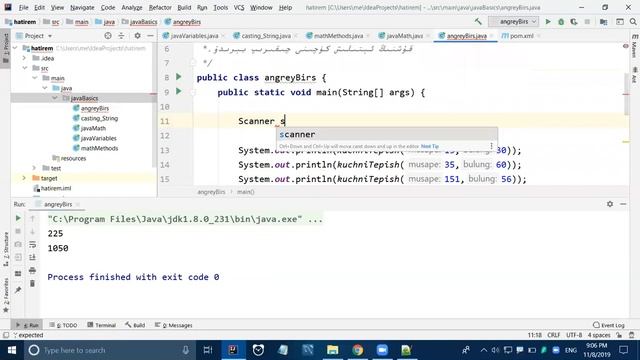Click the Build hammer icon

click(x=478, y=22)
